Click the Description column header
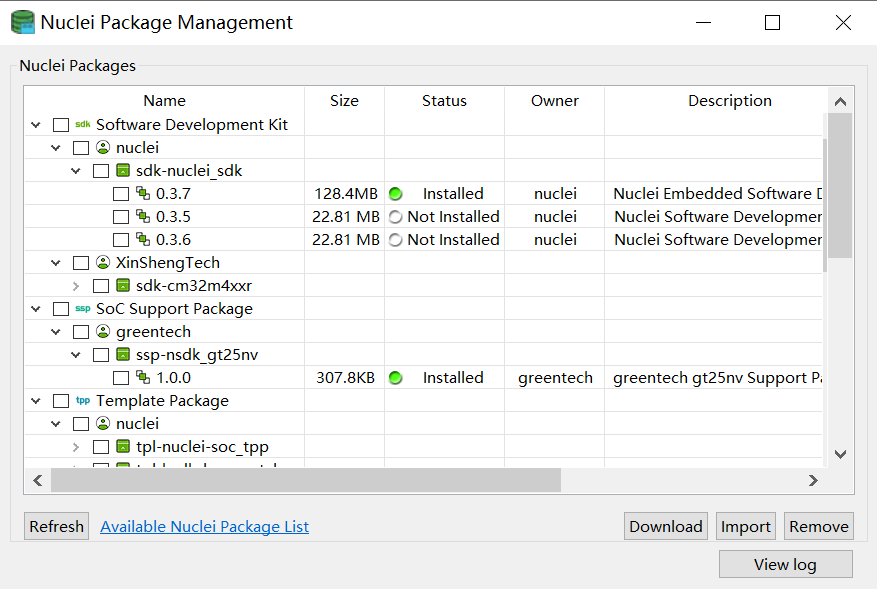This screenshot has height=589, width=877. [730, 101]
